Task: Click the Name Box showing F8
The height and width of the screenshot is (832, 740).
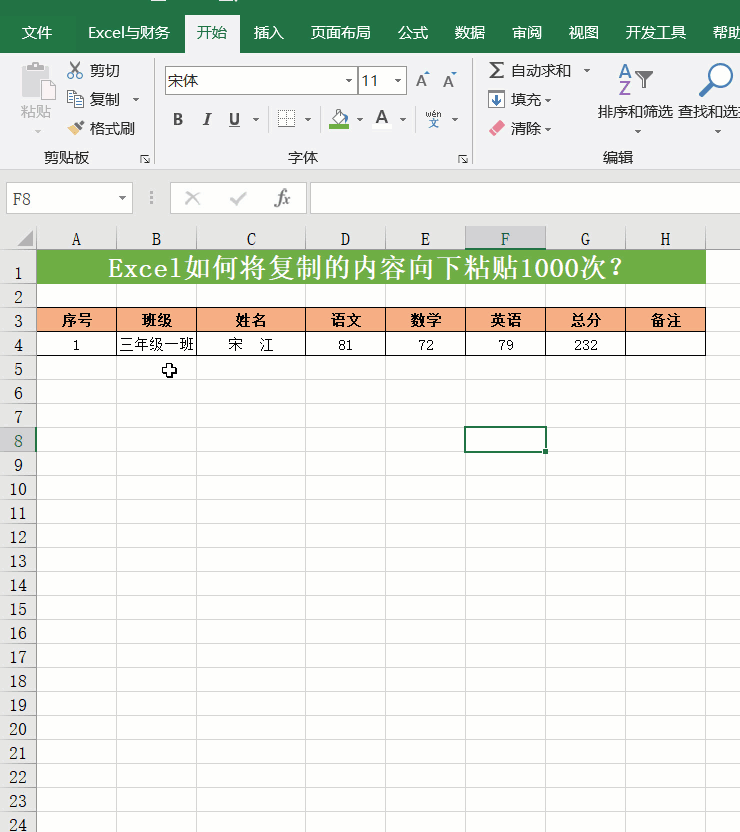Action: coord(60,198)
